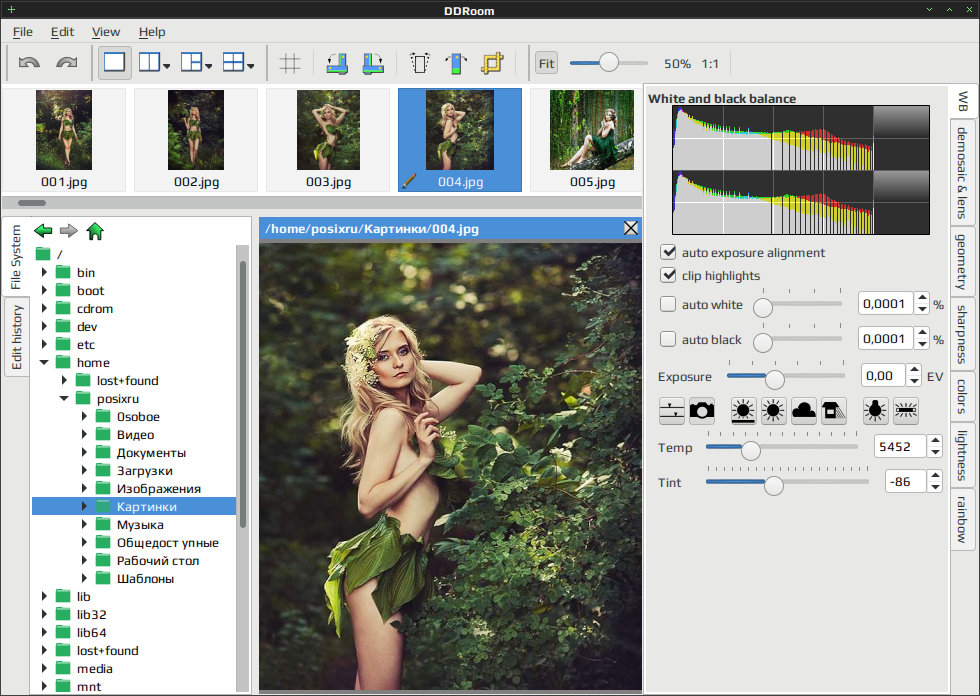Viewport: 980px width, 696px height.
Task: Click the Exposure slider handle
Action: [x=775, y=379]
